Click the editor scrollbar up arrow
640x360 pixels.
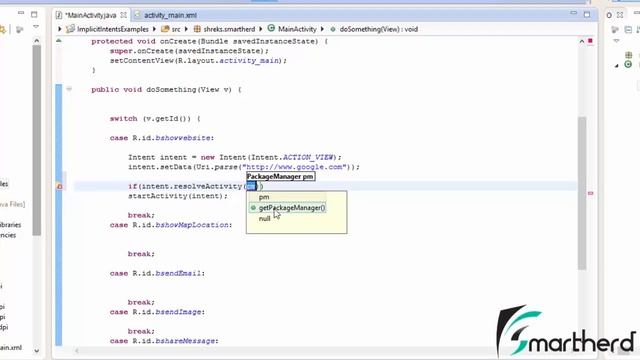[x=582, y=41]
